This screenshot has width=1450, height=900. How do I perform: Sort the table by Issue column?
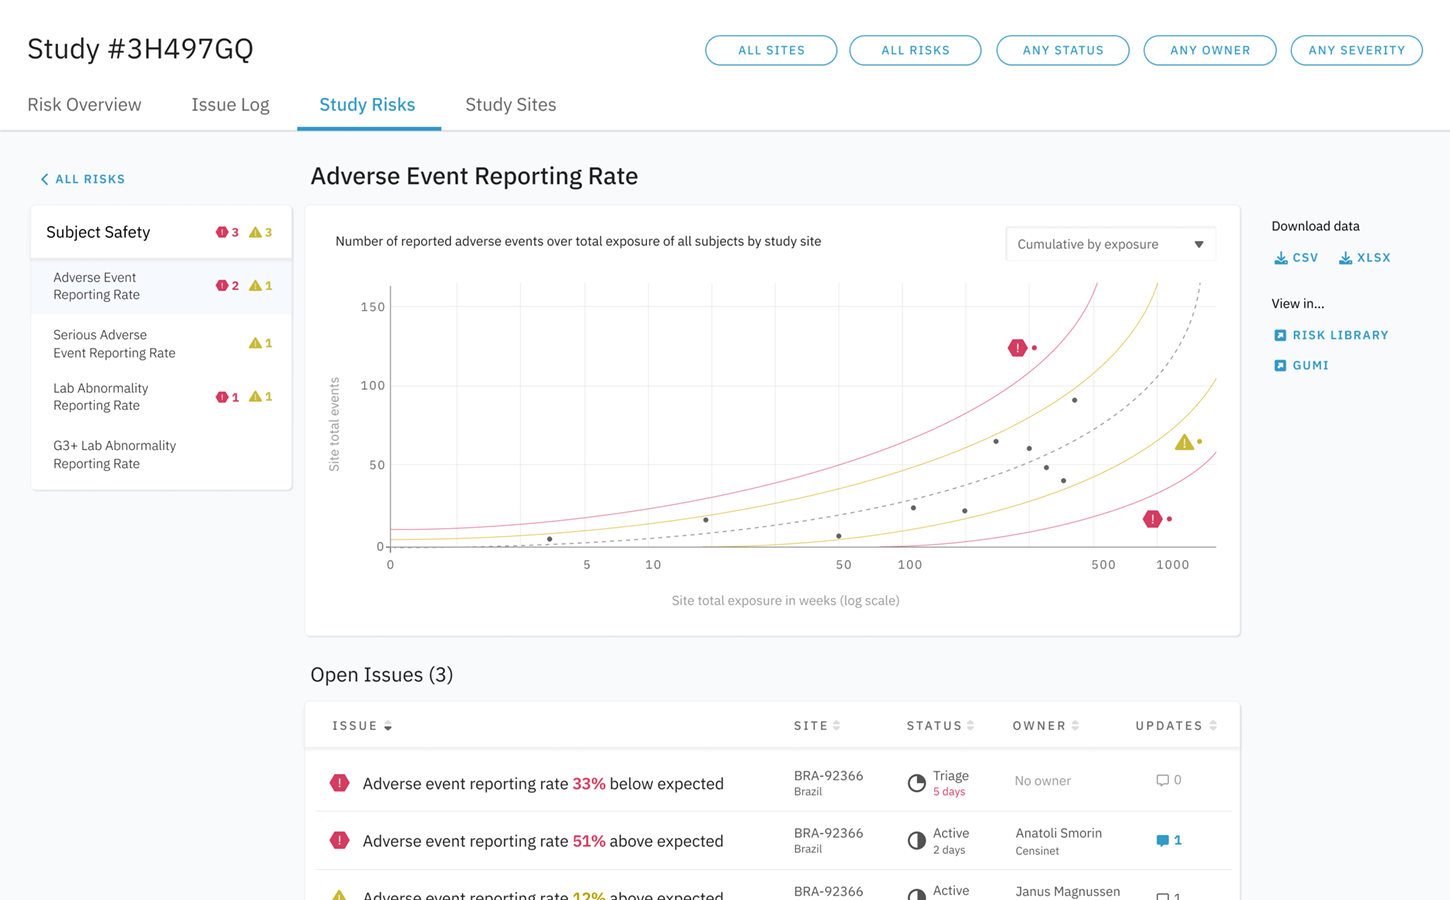click(x=362, y=726)
